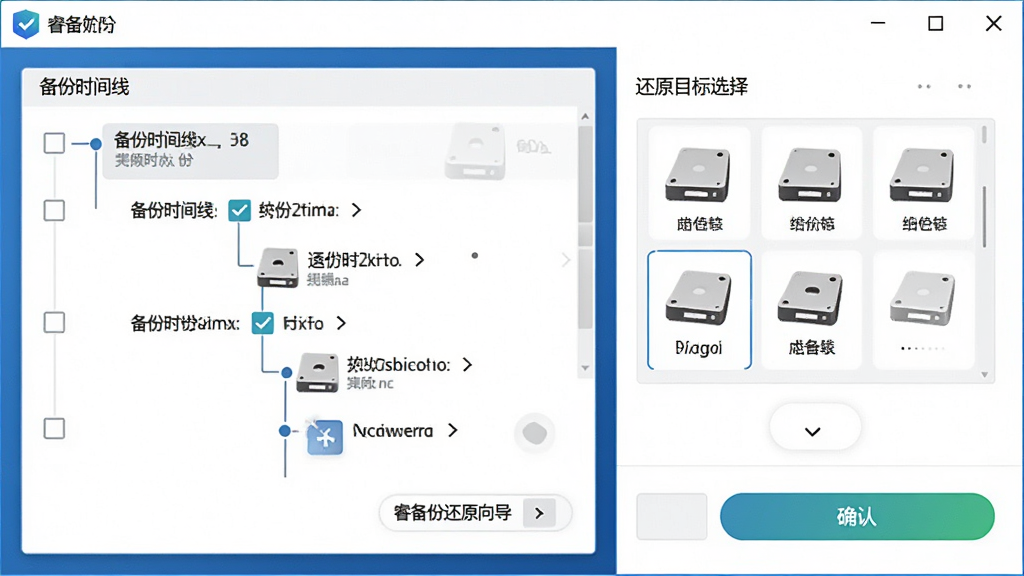This screenshot has width=1024, height=576.
Task: Click the timeline node beside Ncaiwerra icon
Action: pyautogui.click(x=285, y=431)
